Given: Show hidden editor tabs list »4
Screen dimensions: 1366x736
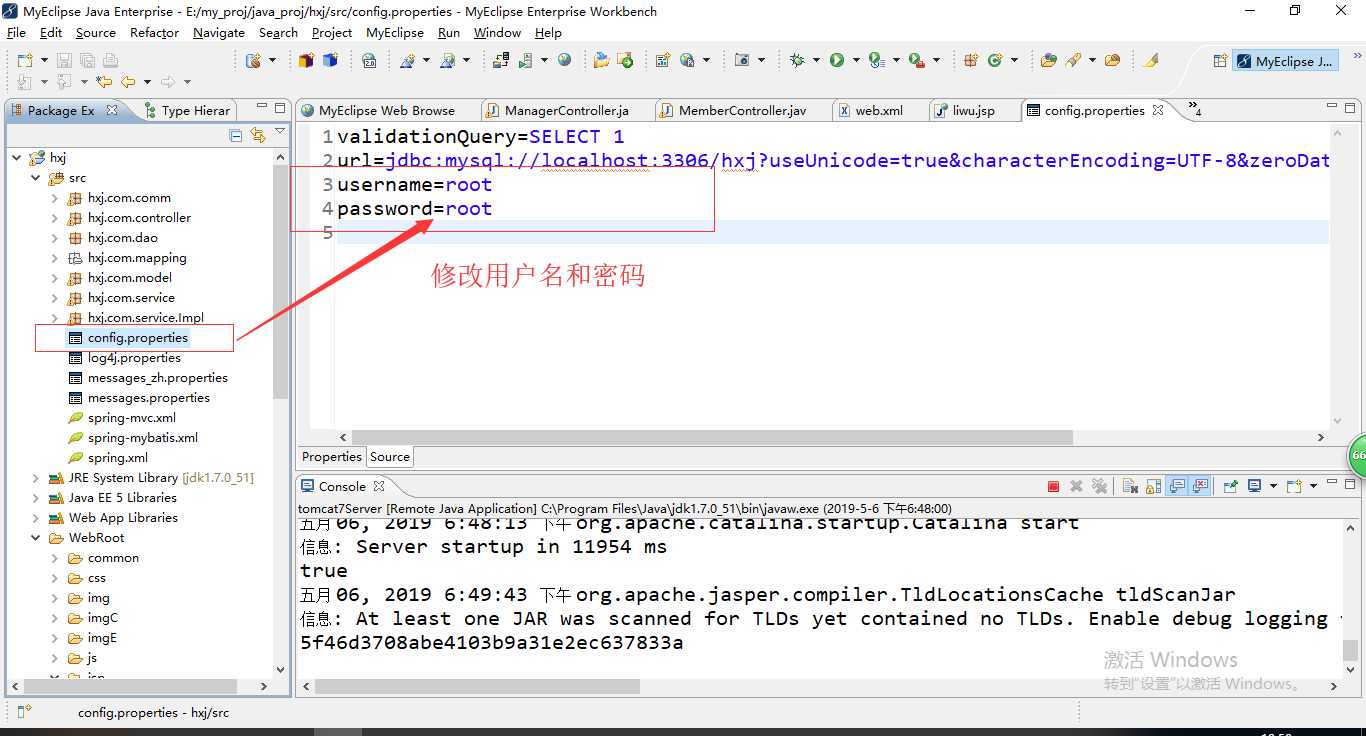Looking at the screenshot, I should tap(1195, 110).
